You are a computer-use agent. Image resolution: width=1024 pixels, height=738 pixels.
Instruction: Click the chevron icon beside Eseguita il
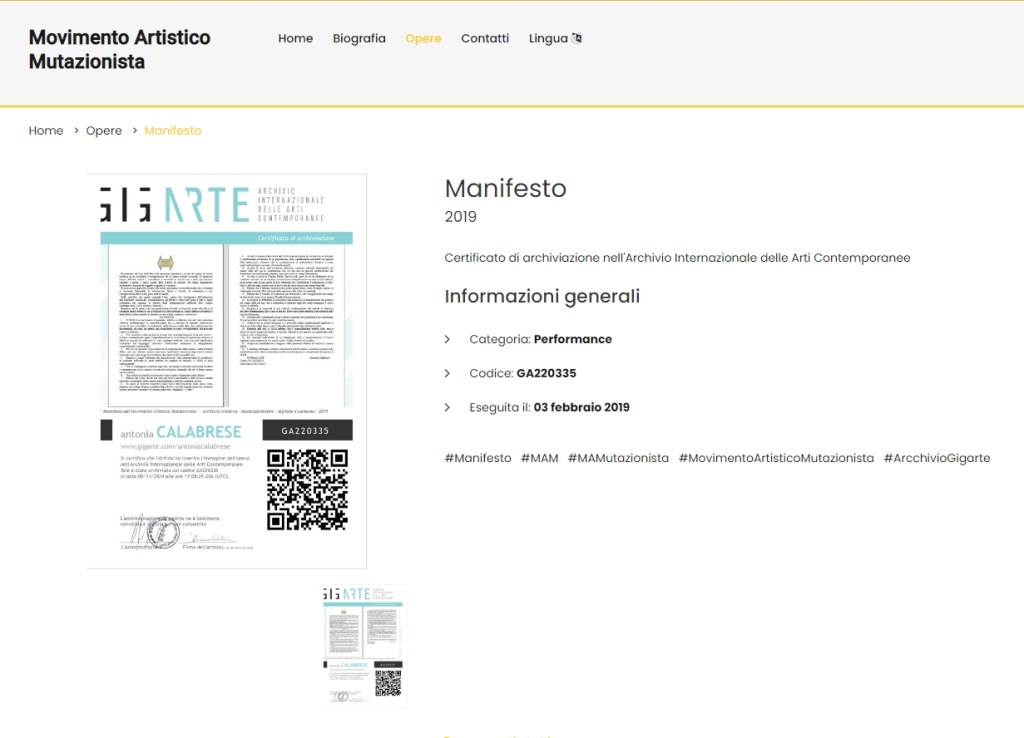pos(447,408)
